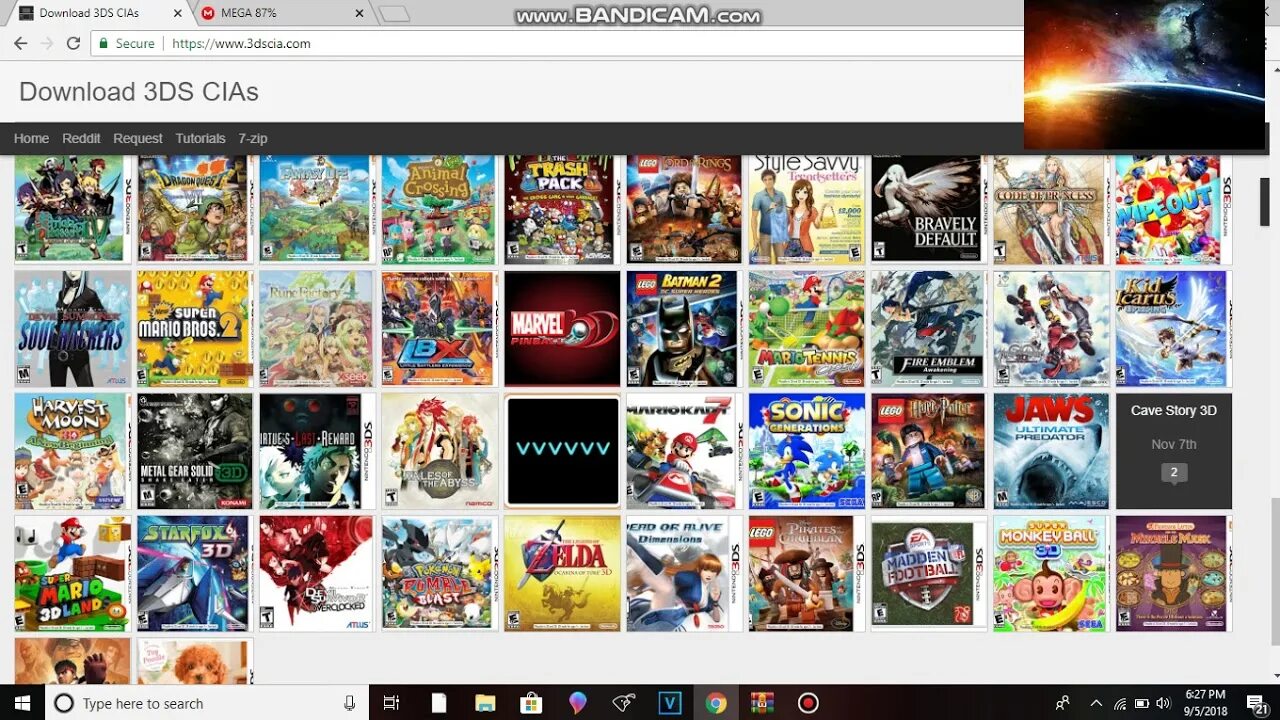
Task: Open the Harvest Moon game cover
Action: coord(72,451)
